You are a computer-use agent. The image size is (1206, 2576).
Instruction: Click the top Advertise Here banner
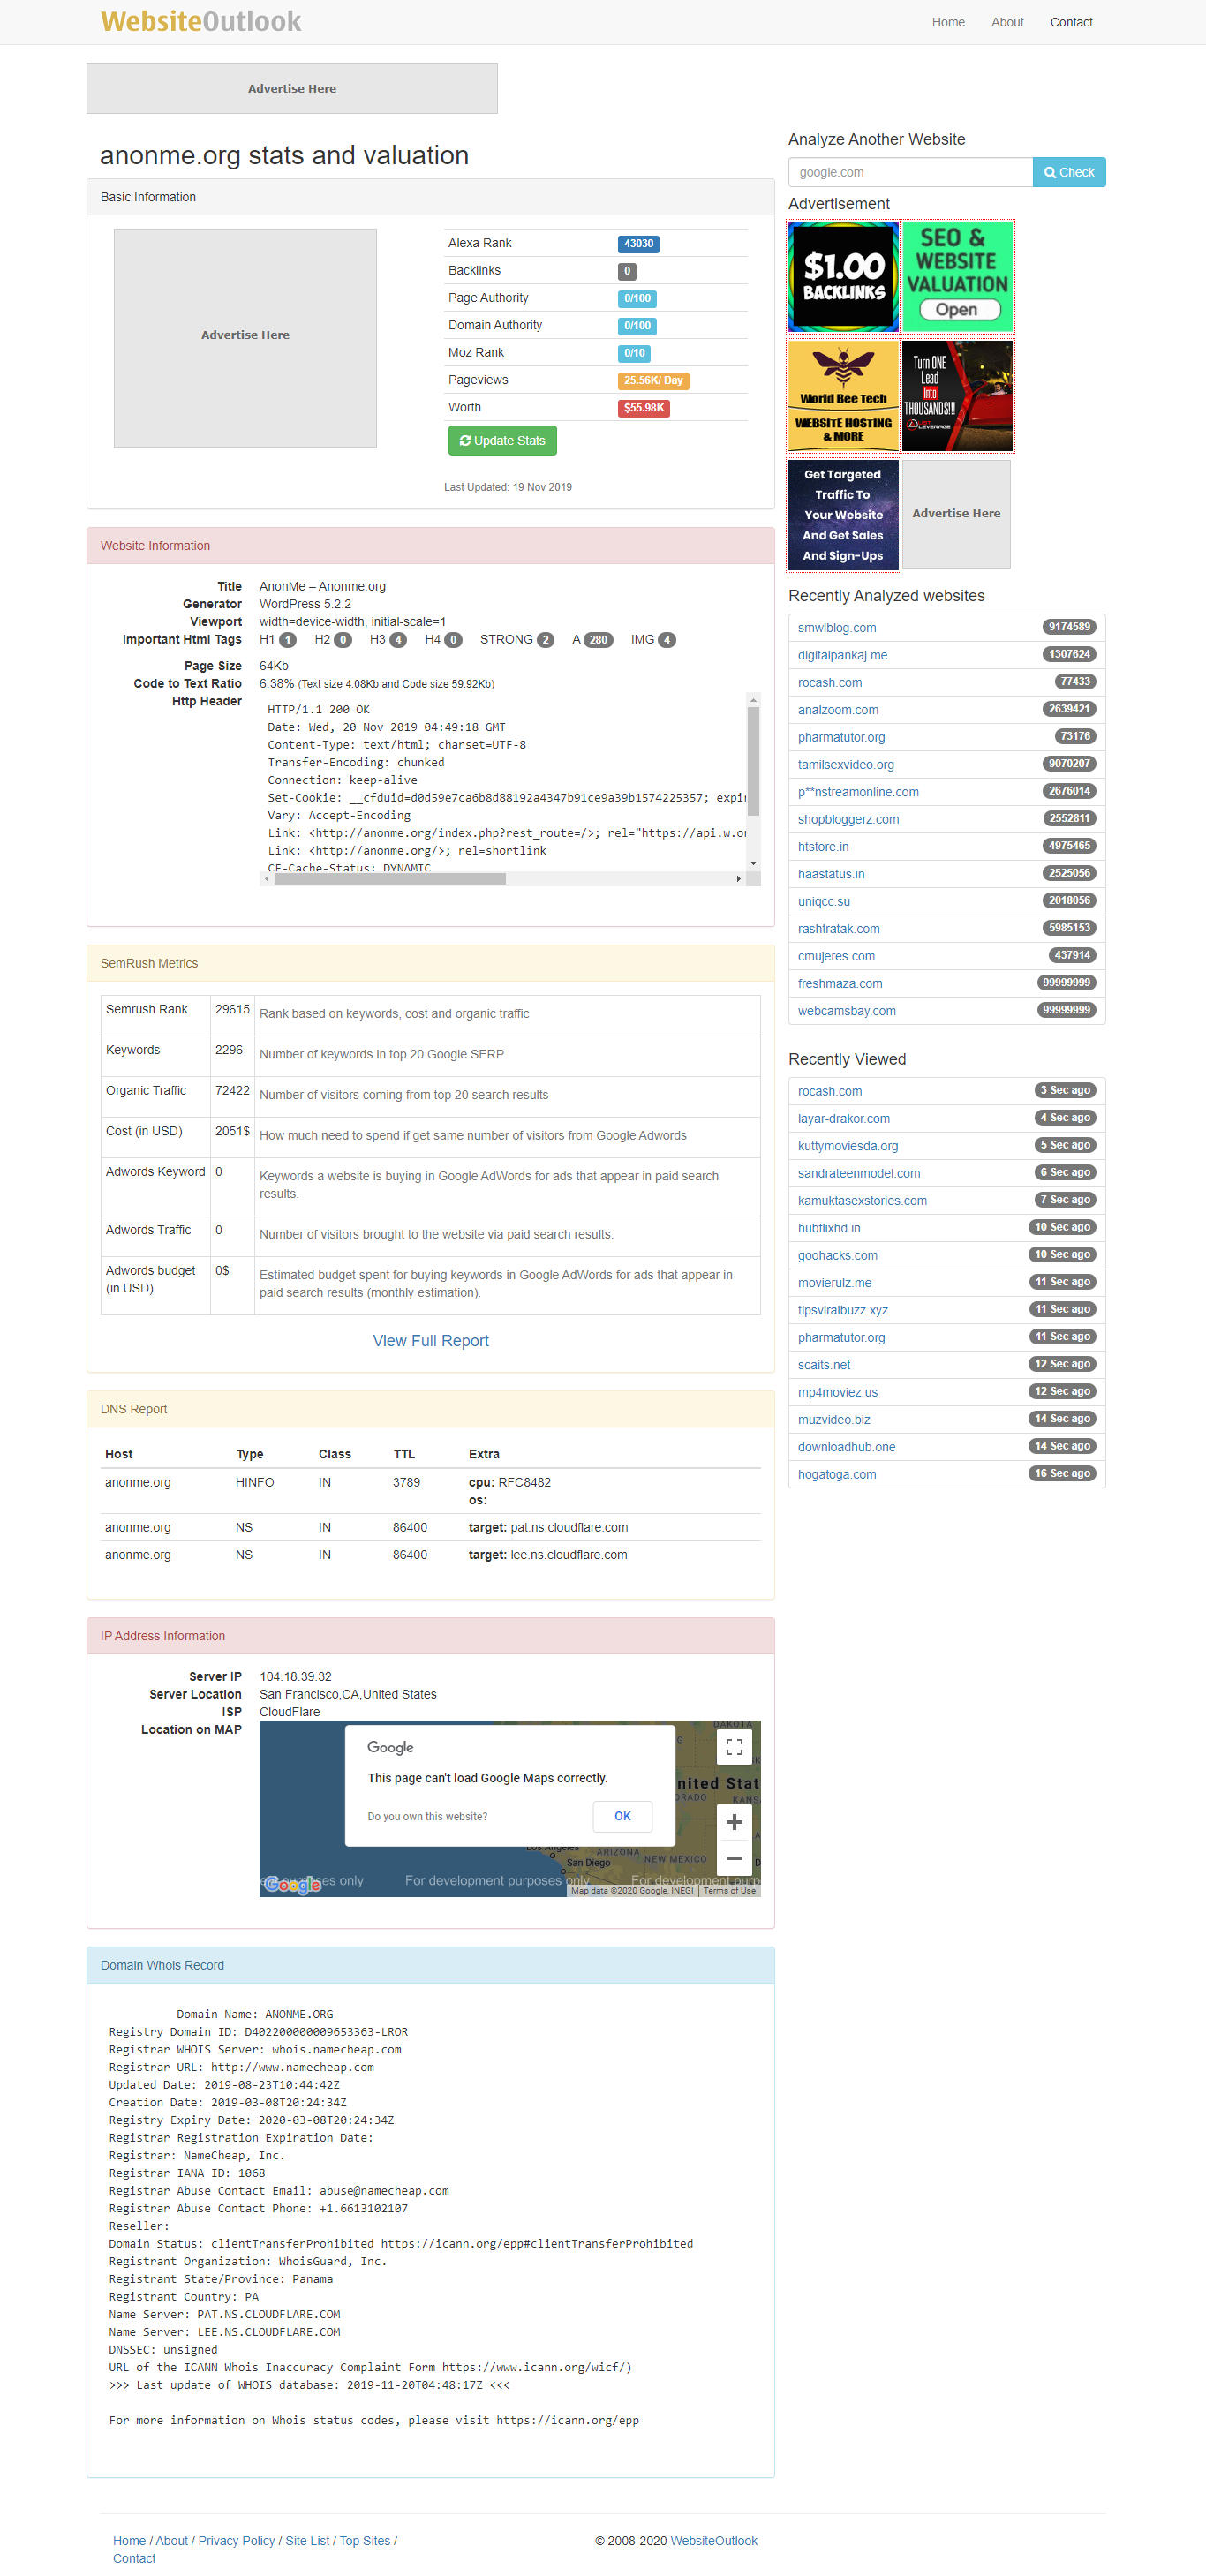(x=291, y=88)
